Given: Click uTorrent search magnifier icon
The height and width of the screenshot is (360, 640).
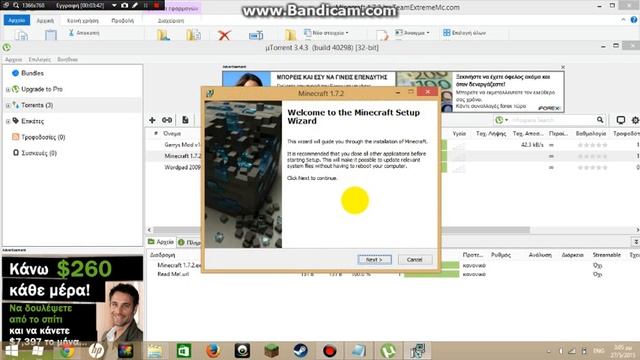Looking at the screenshot, I should click(x=600, y=120).
